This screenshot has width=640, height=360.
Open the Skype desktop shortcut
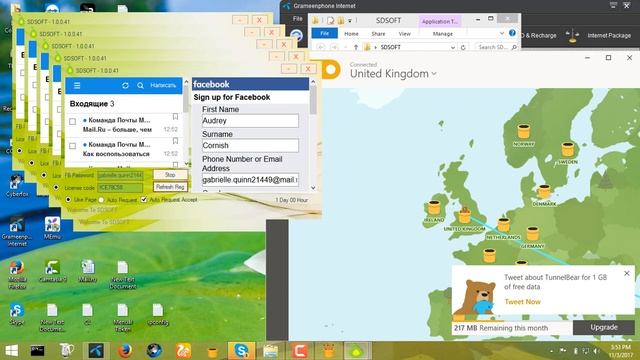tap(17, 314)
